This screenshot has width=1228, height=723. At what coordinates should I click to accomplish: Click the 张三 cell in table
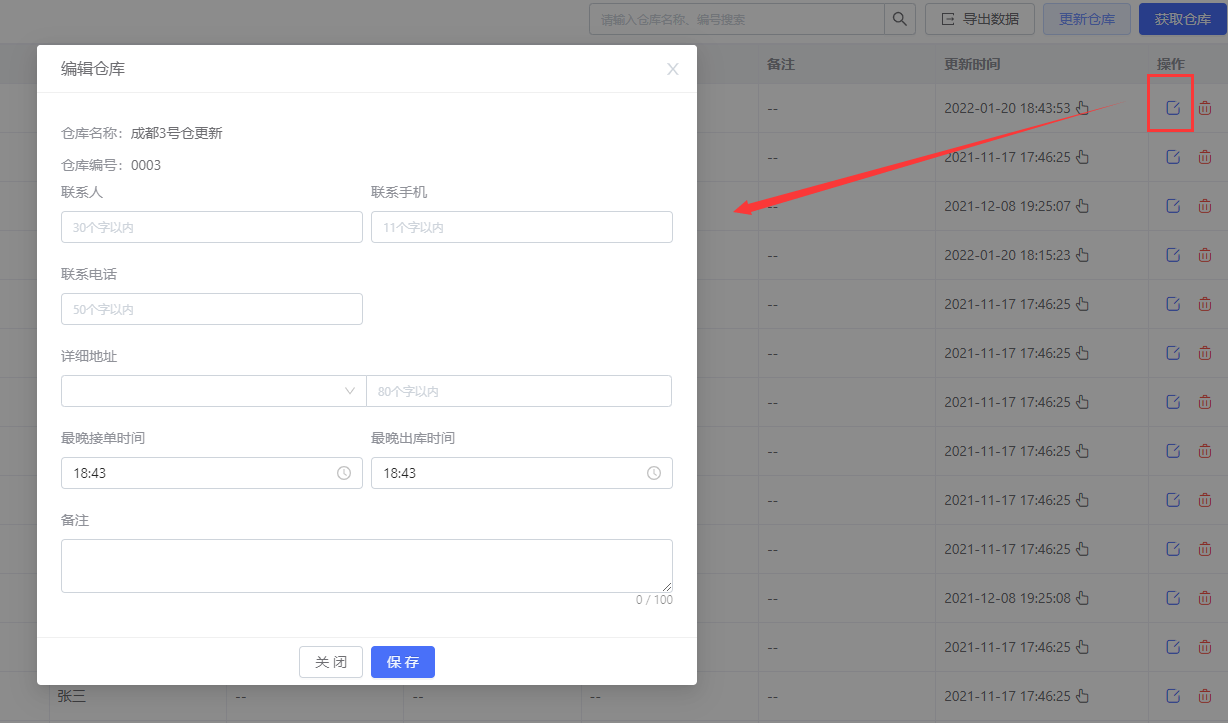pyautogui.click(x=71, y=696)
